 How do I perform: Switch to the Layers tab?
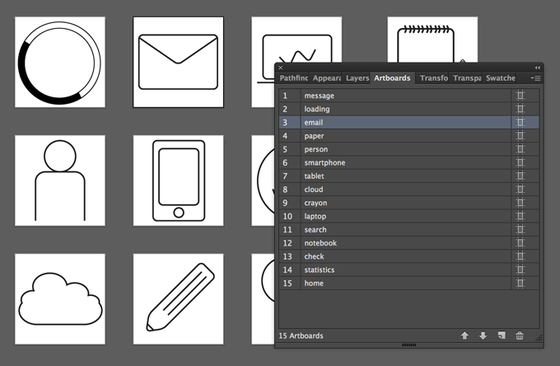click(x=357, y=78)
